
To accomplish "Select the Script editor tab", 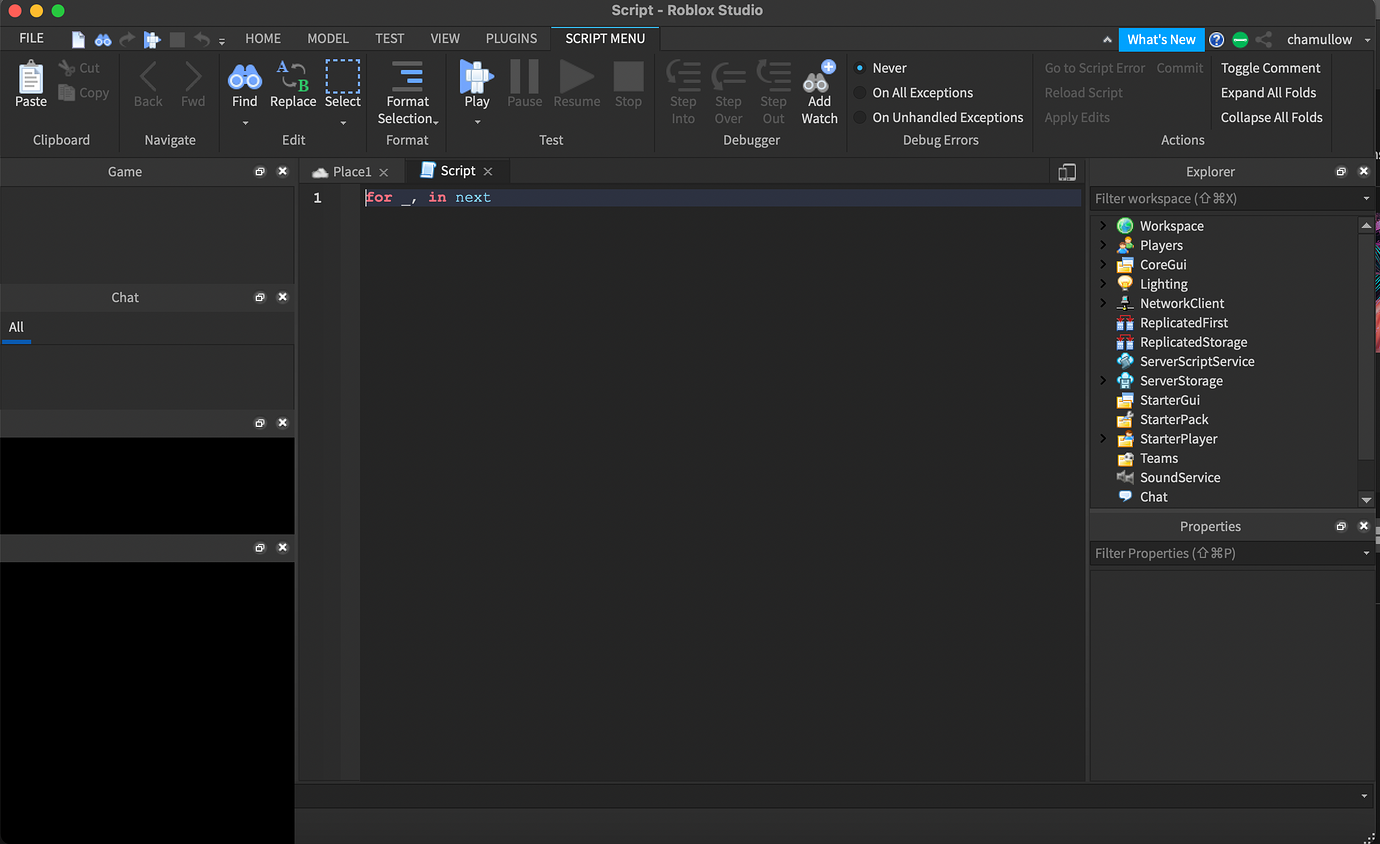I will [x=457, y=171].
